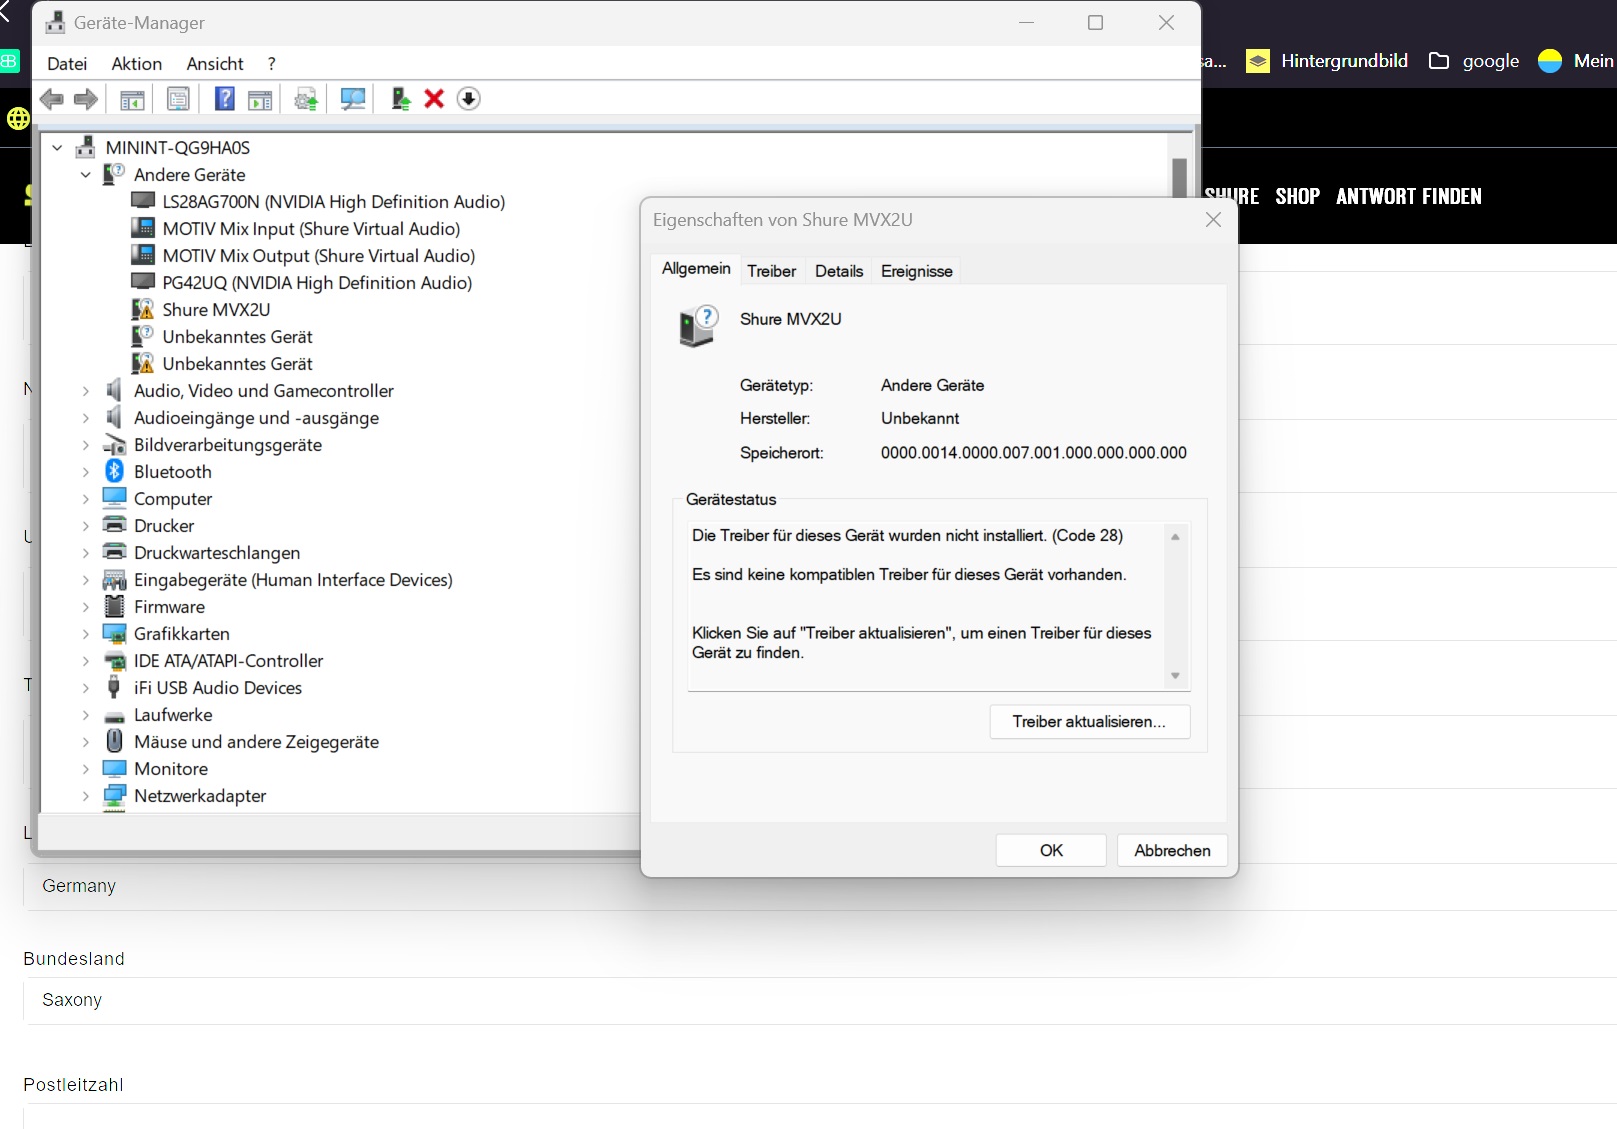Close the Eigenschaften von Shure MVX2U dialog
The height and width of the screenshot is (1129, 1617).
click(x=1213, y=220)
